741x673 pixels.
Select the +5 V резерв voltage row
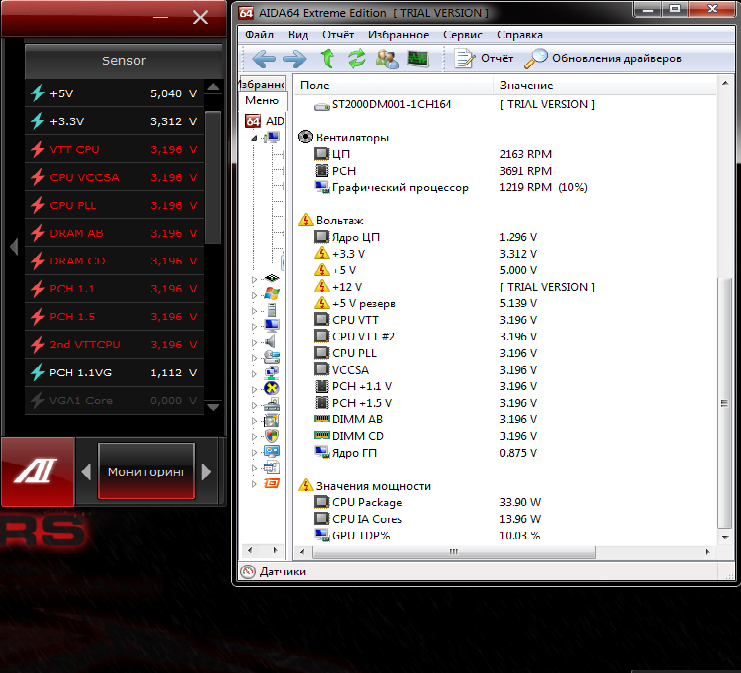[505, 303]
